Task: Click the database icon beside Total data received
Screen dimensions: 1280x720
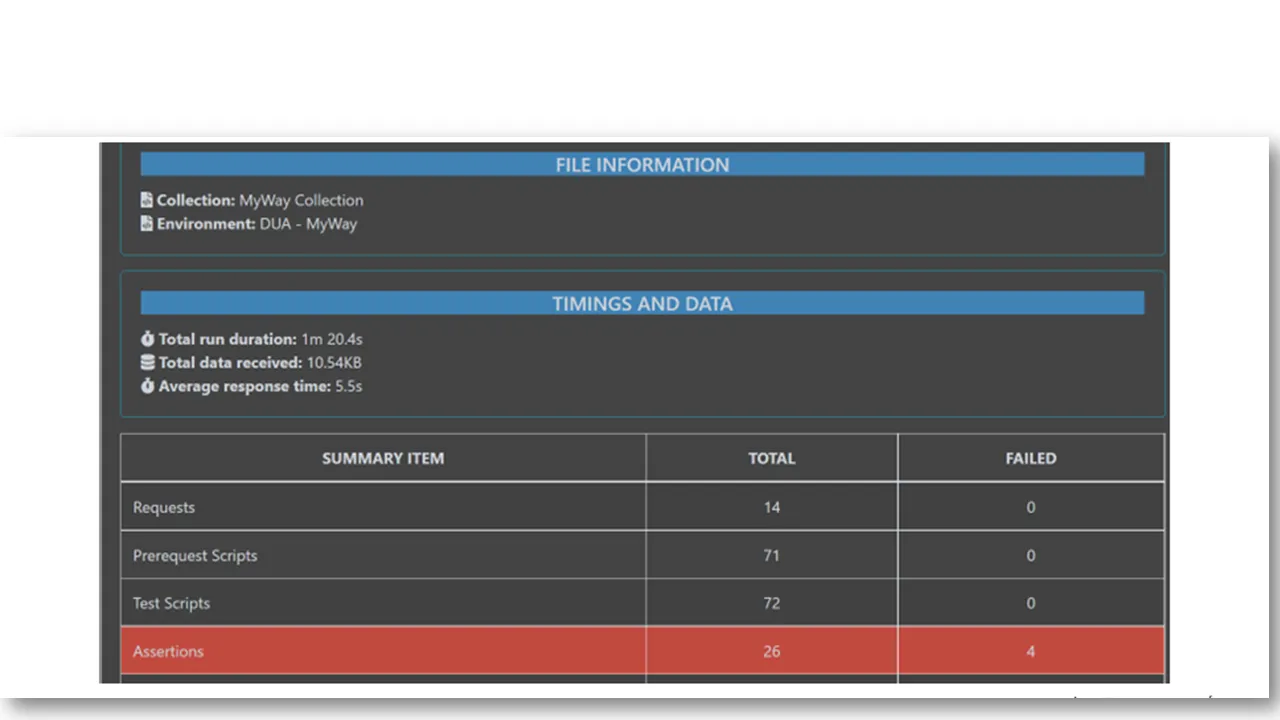Action: (147, 362)
